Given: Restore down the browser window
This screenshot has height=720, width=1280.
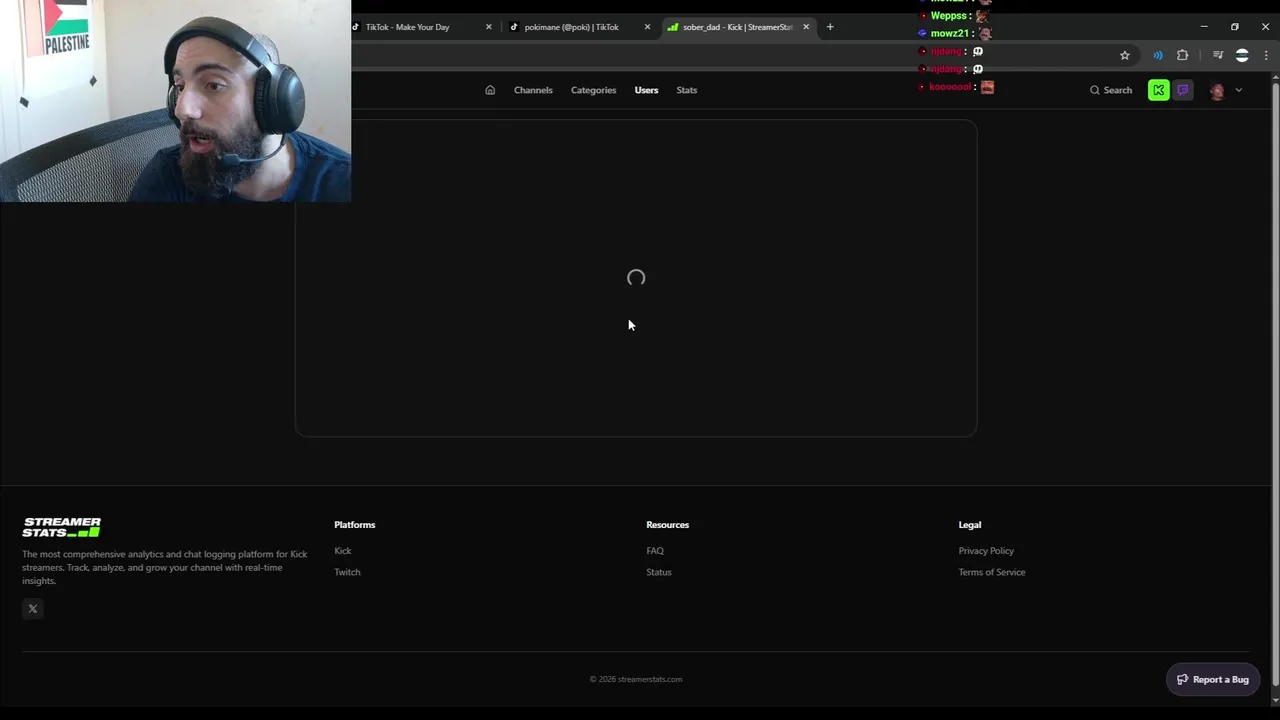Looking at the screenshot, I should pos(1235,27).
